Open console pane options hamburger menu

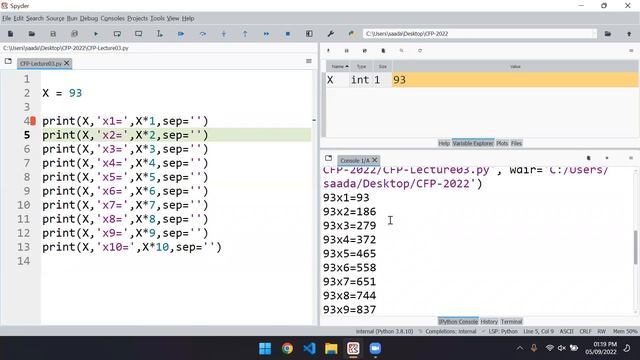[x=631, y=158]
